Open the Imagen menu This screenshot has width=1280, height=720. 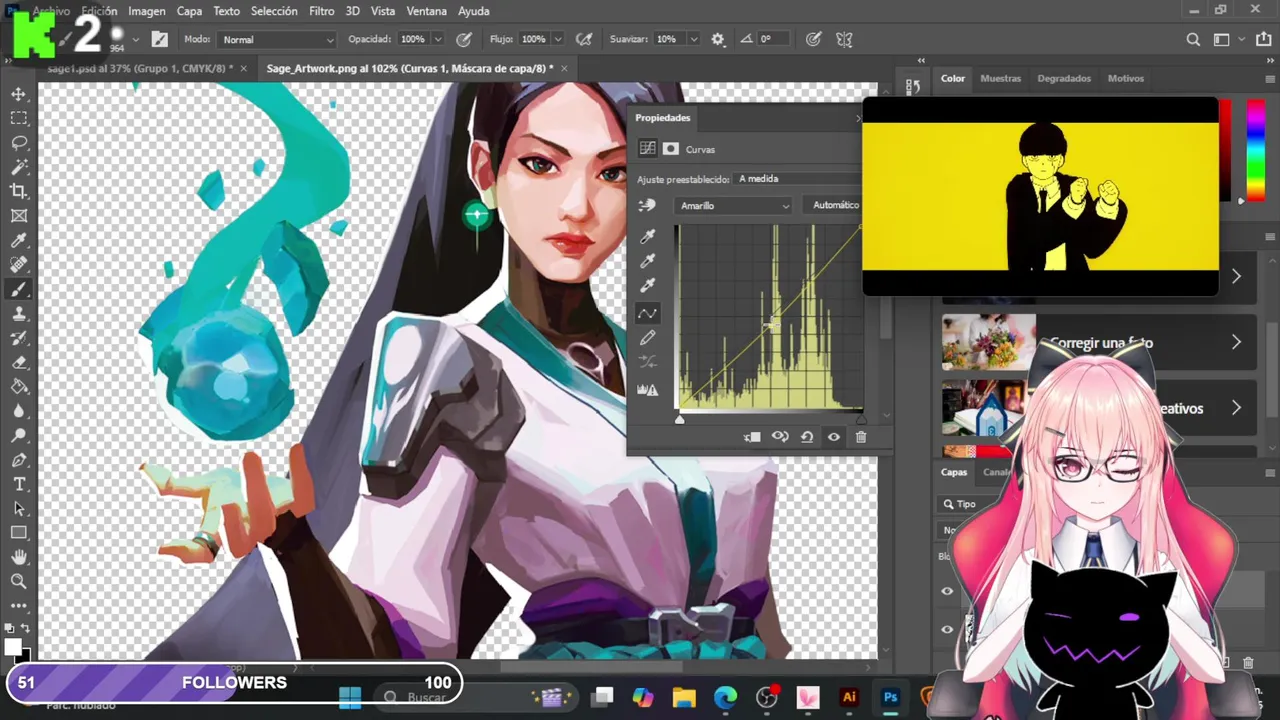147,11
